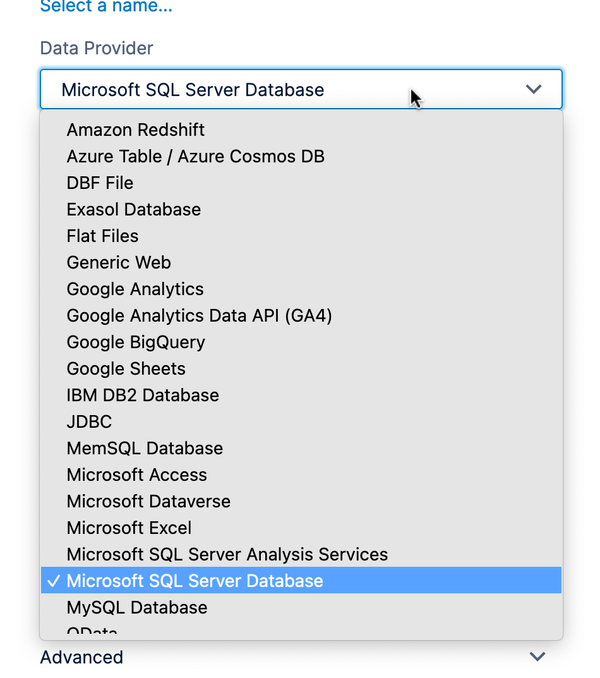Pick DBF File as data provider
This screenshot has width=600, height=678.
(301, 183)
